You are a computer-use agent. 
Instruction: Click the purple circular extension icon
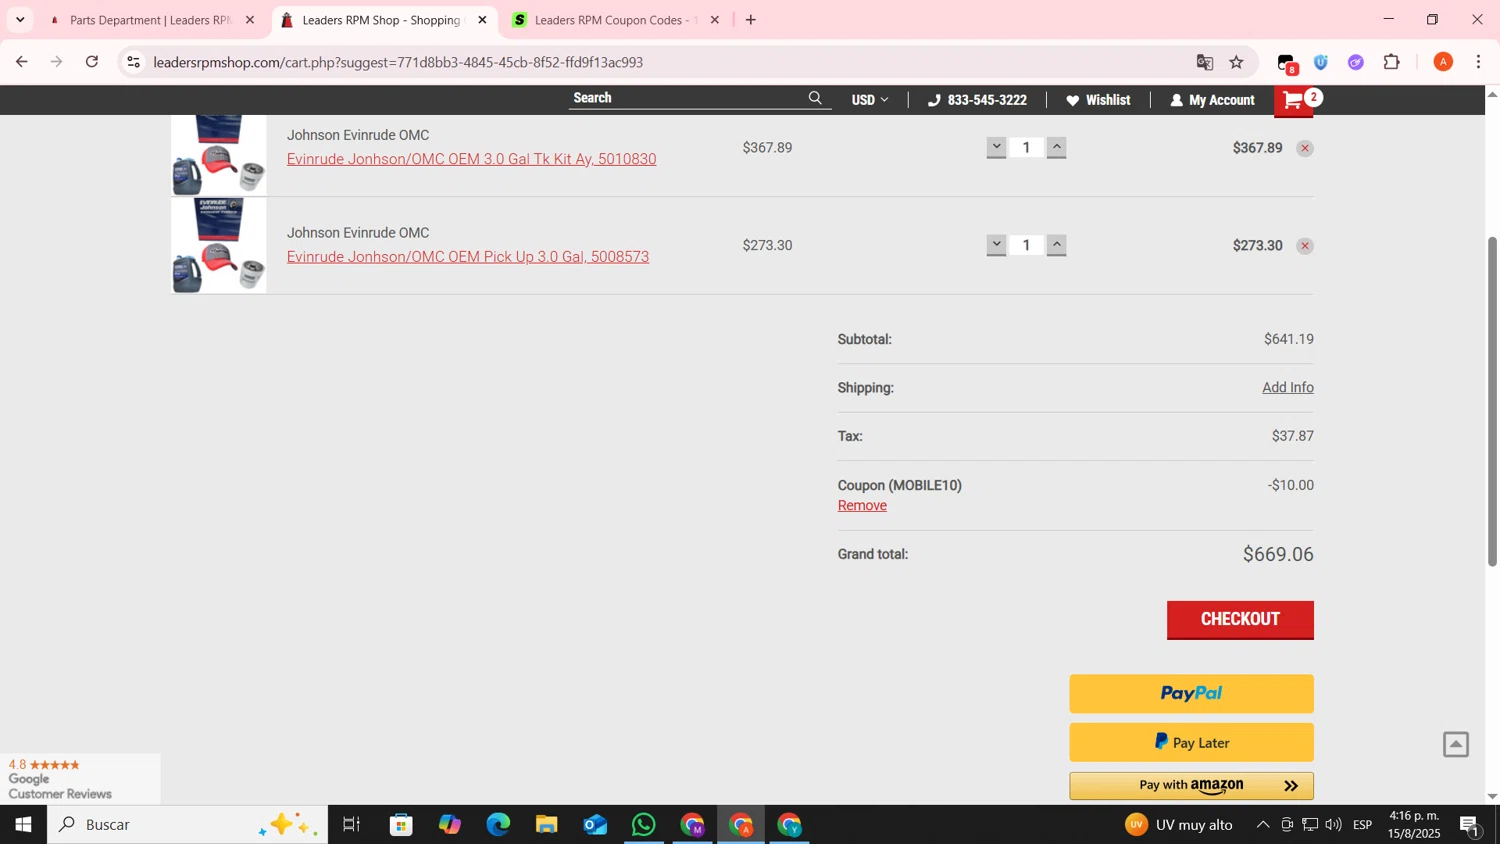[x=1356, y=62]
